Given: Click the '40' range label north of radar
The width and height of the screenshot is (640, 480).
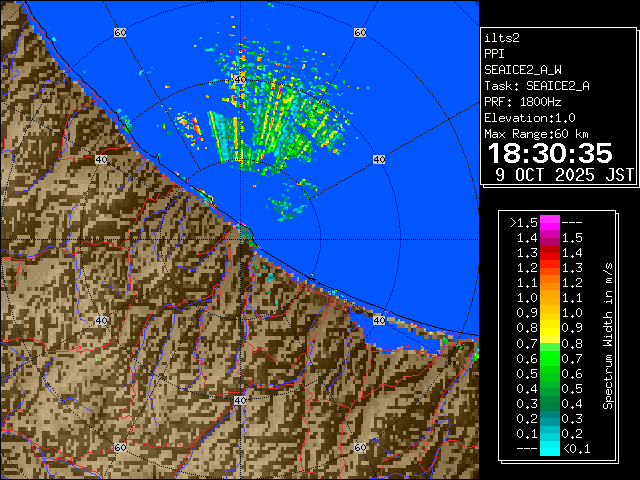Looking at the screenshot, I should click(x=239, y=78).
